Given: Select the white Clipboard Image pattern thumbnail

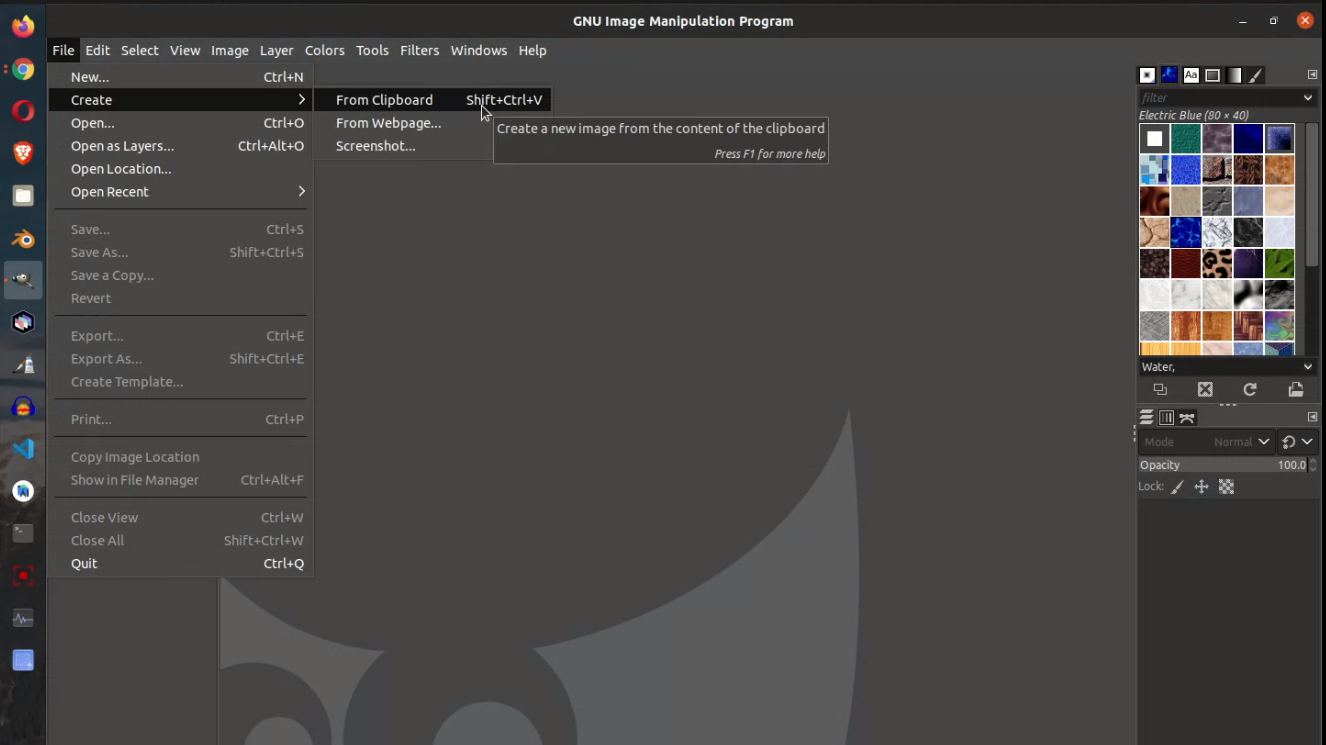Looking at the screenshot, I should [x=1155, y=138].
